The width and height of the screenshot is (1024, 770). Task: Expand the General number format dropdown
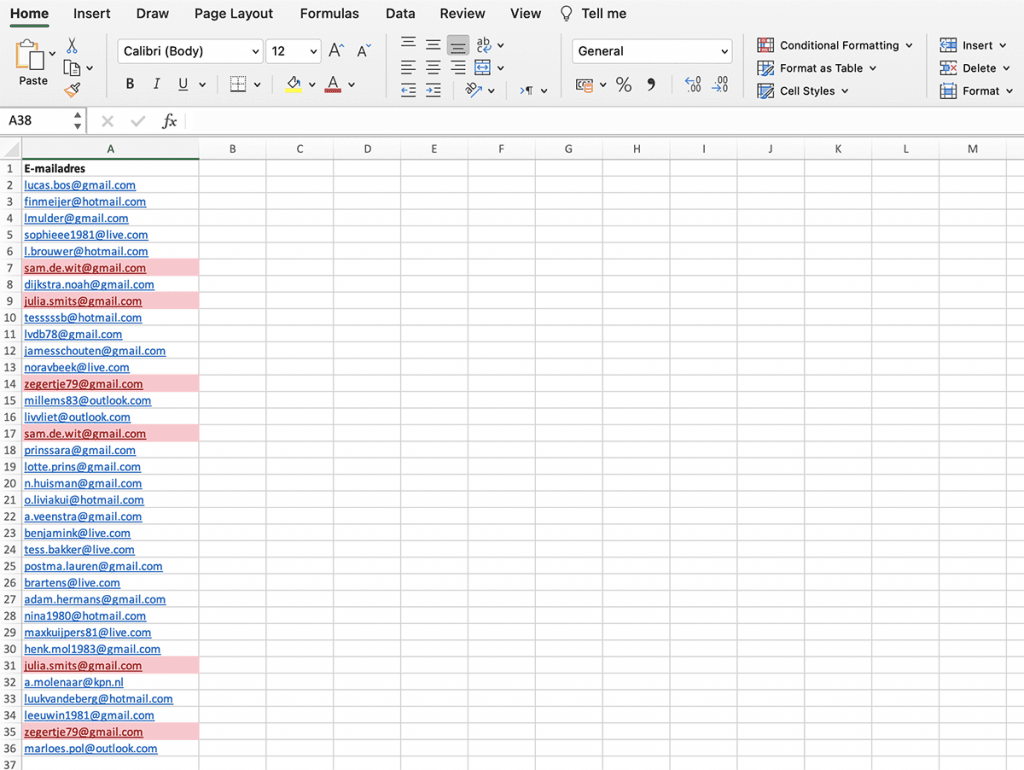[652, 51]
